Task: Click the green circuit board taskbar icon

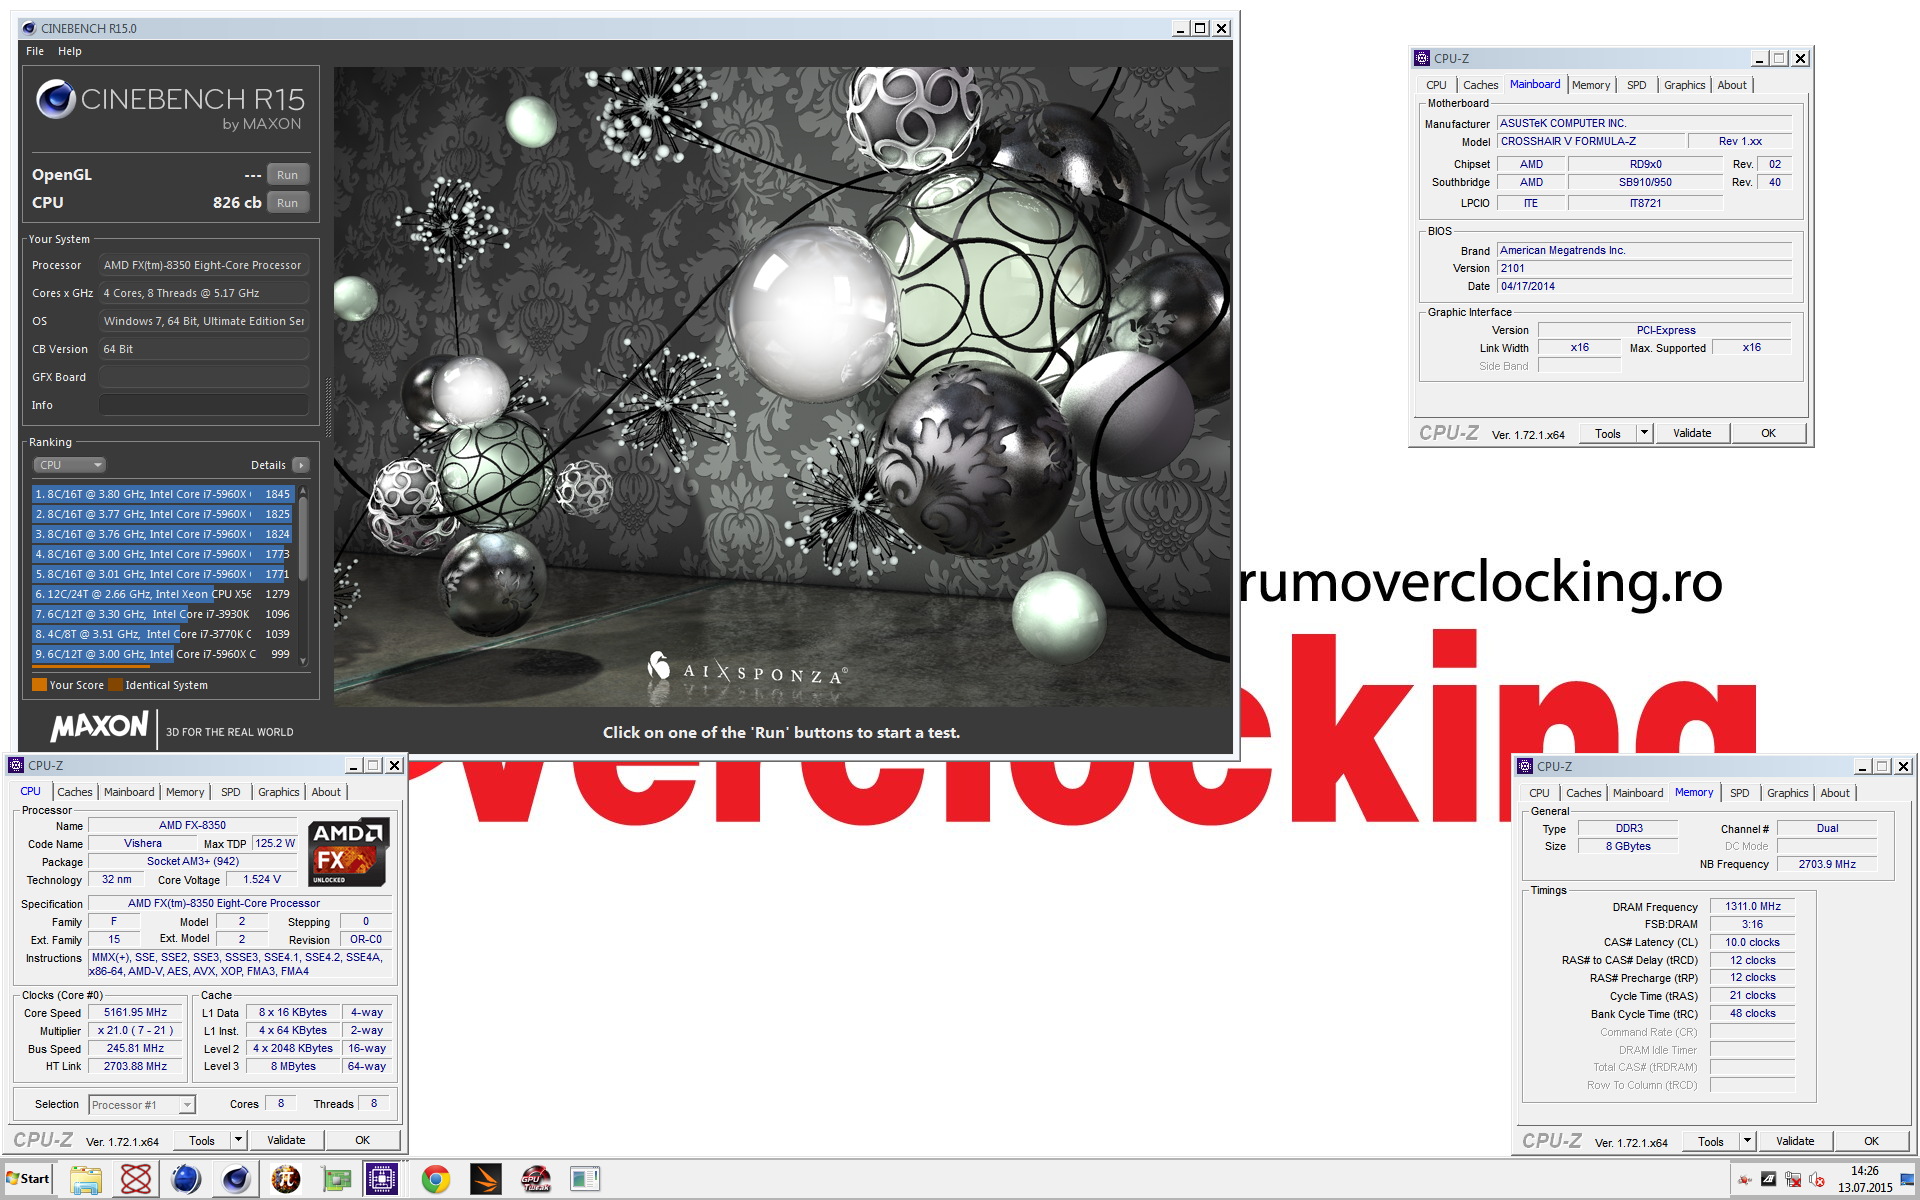Action: (336, 1180)
